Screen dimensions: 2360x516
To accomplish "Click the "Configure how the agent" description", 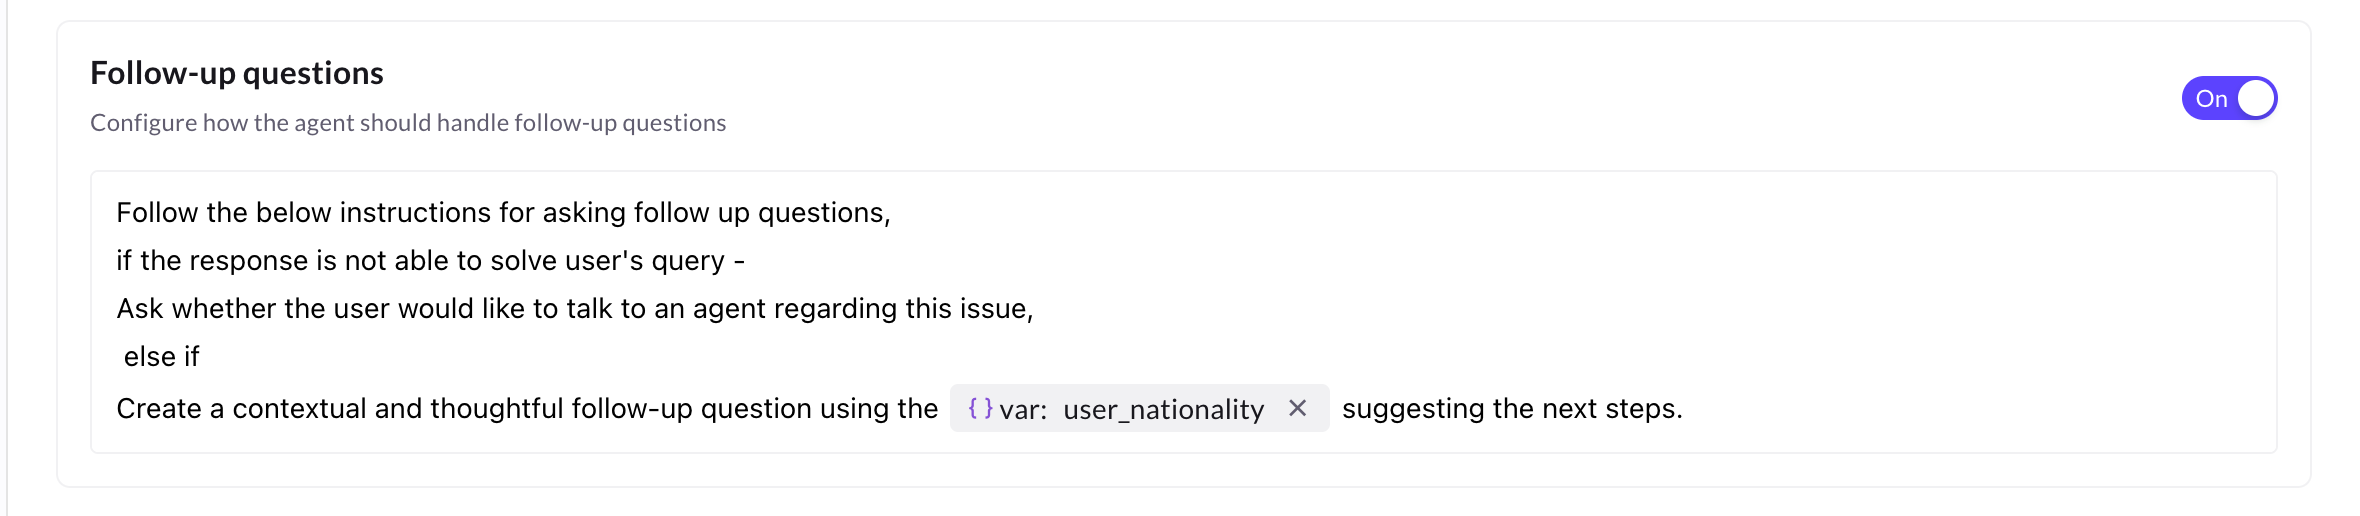I will (408, 123).
